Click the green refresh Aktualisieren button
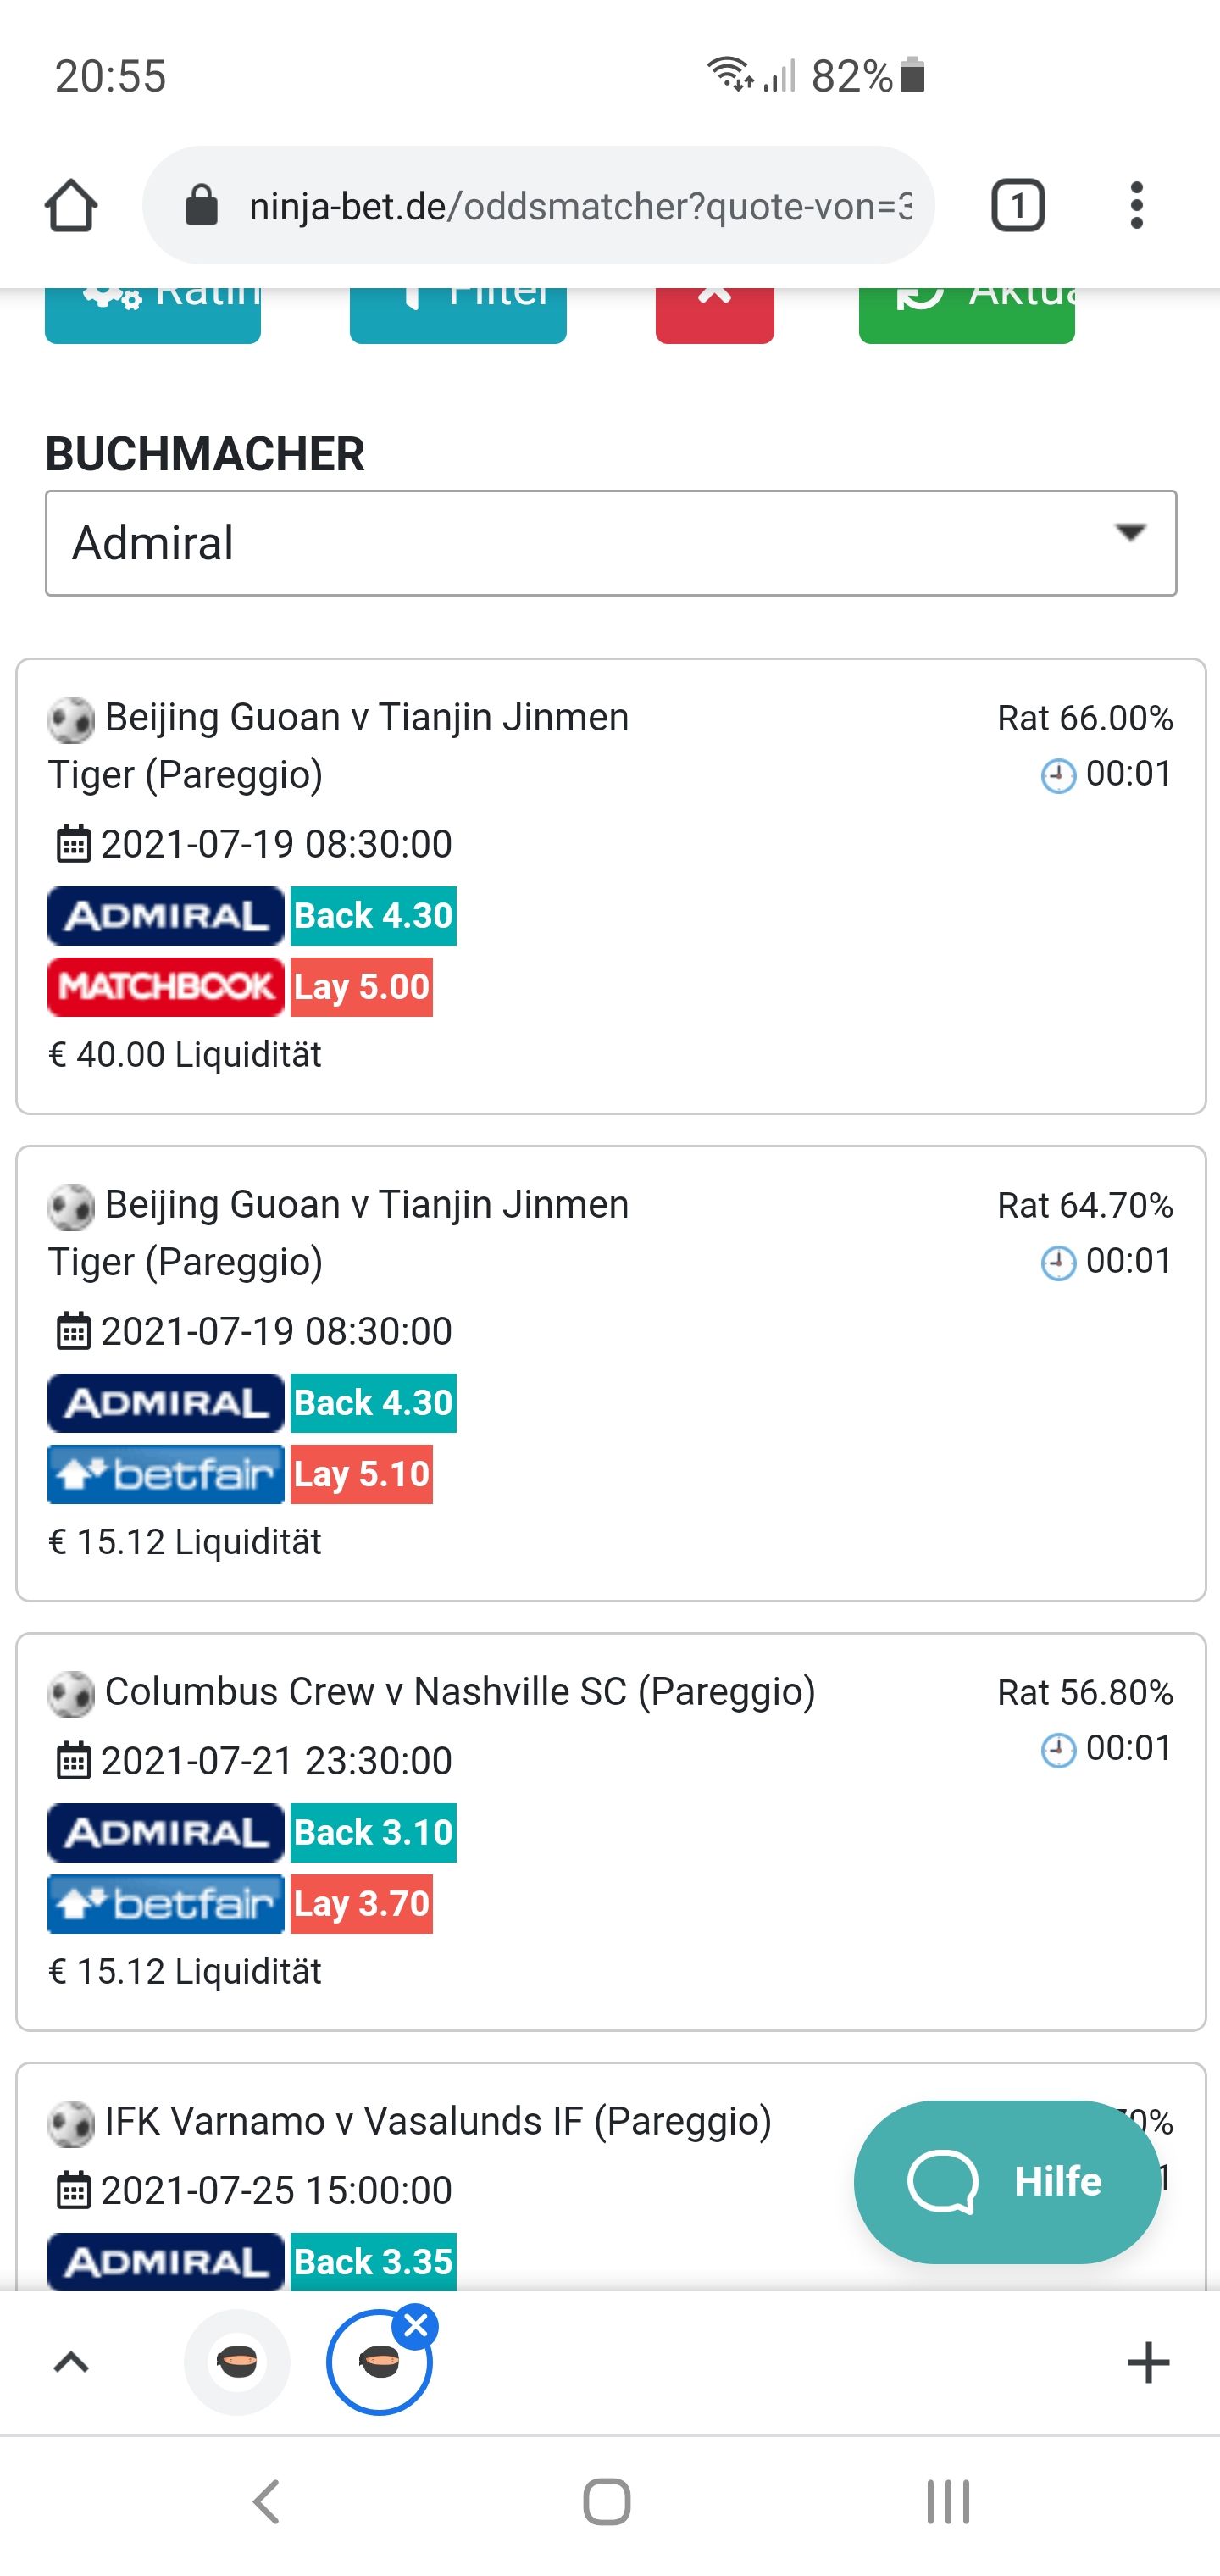 pos(966,315)
